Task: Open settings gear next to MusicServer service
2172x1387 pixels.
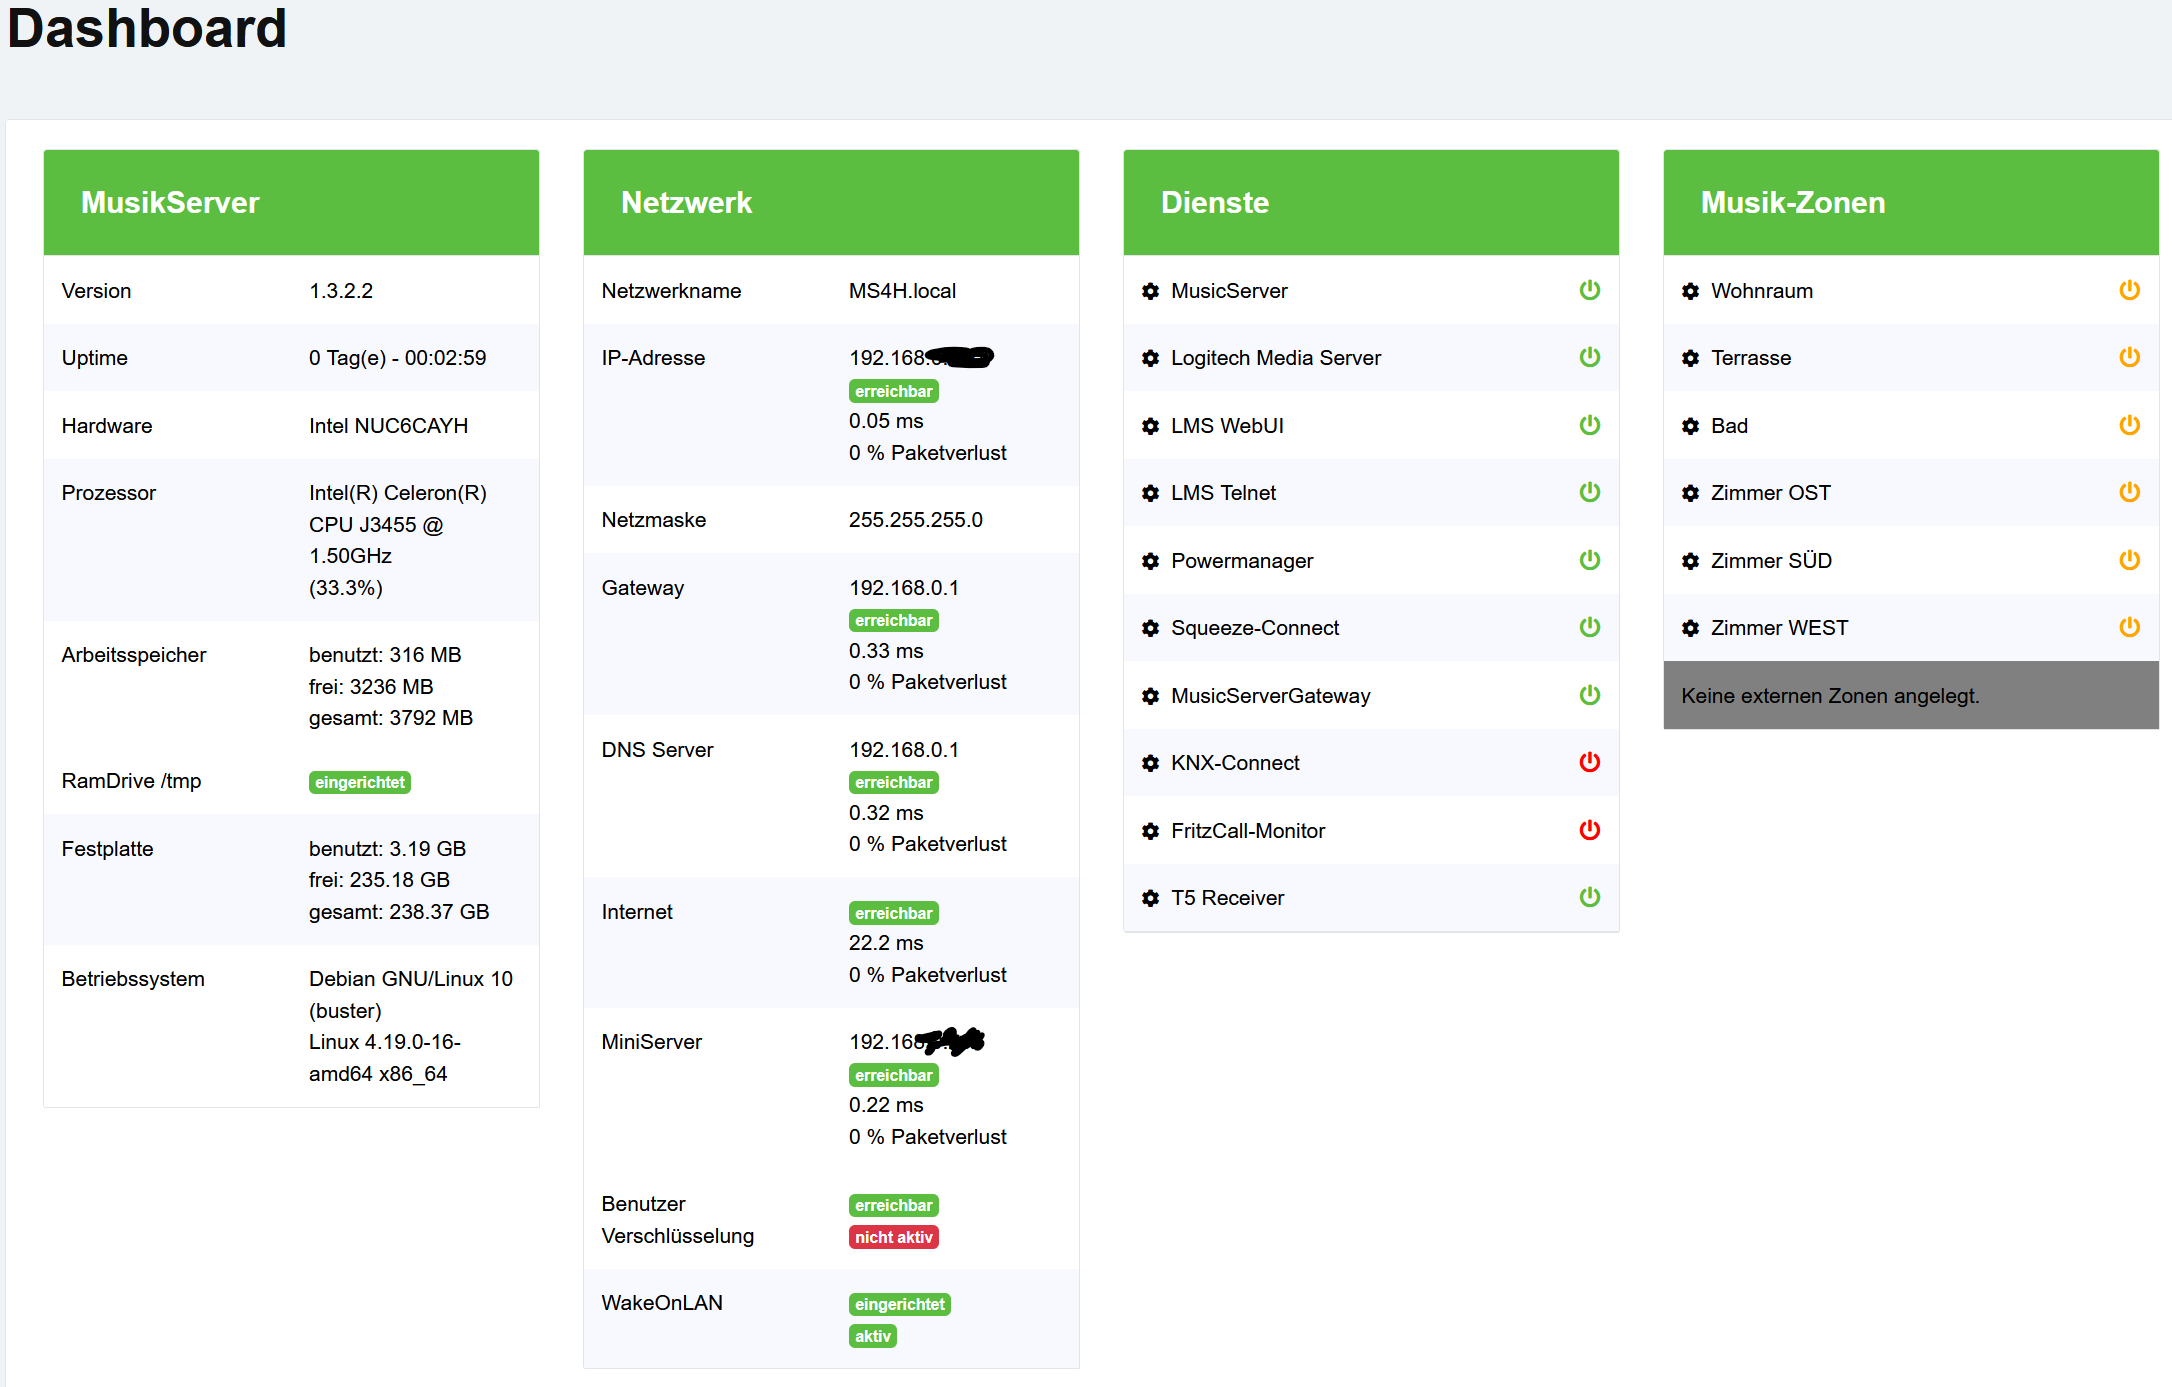Action: click(1150, 291)
